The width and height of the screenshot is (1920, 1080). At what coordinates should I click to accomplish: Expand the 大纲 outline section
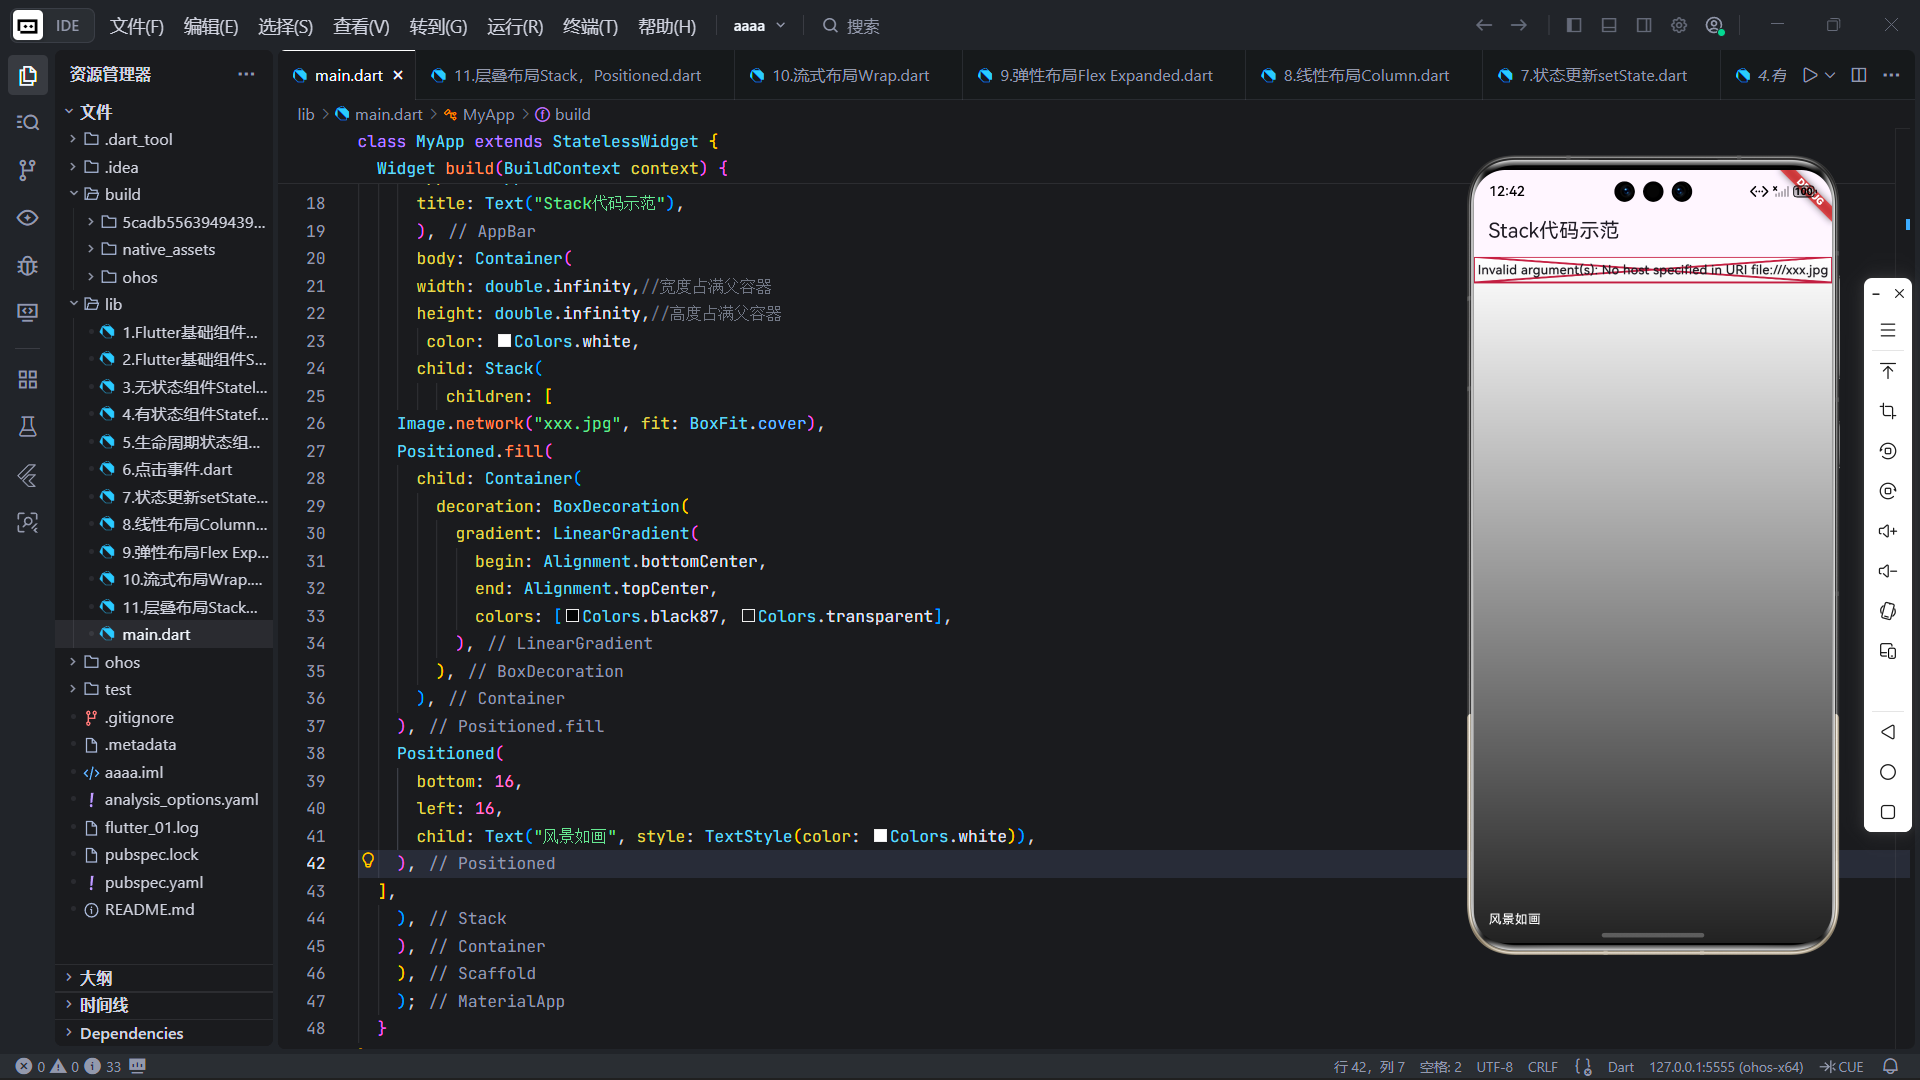96,977
